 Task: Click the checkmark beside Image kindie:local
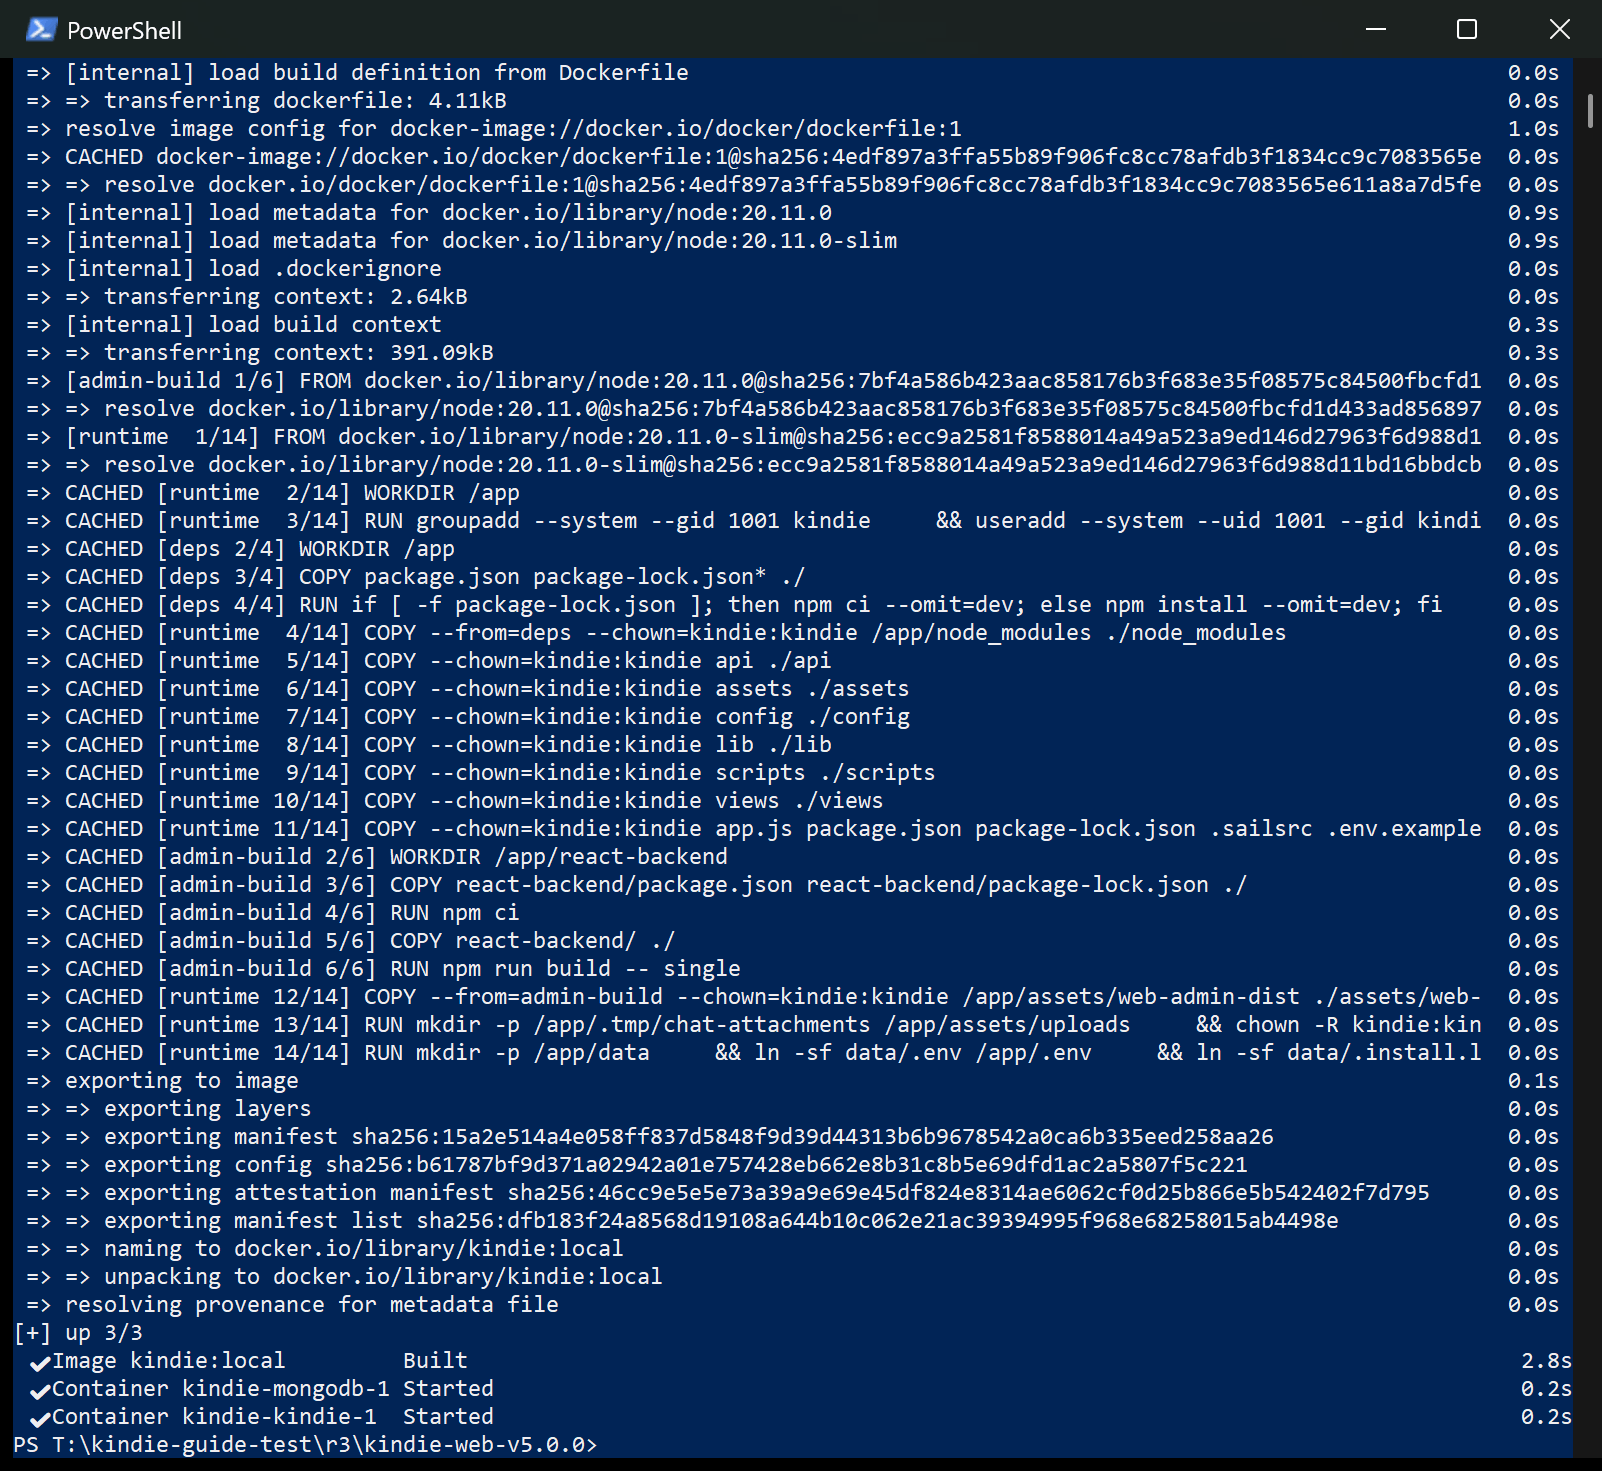pos(40,1362)
